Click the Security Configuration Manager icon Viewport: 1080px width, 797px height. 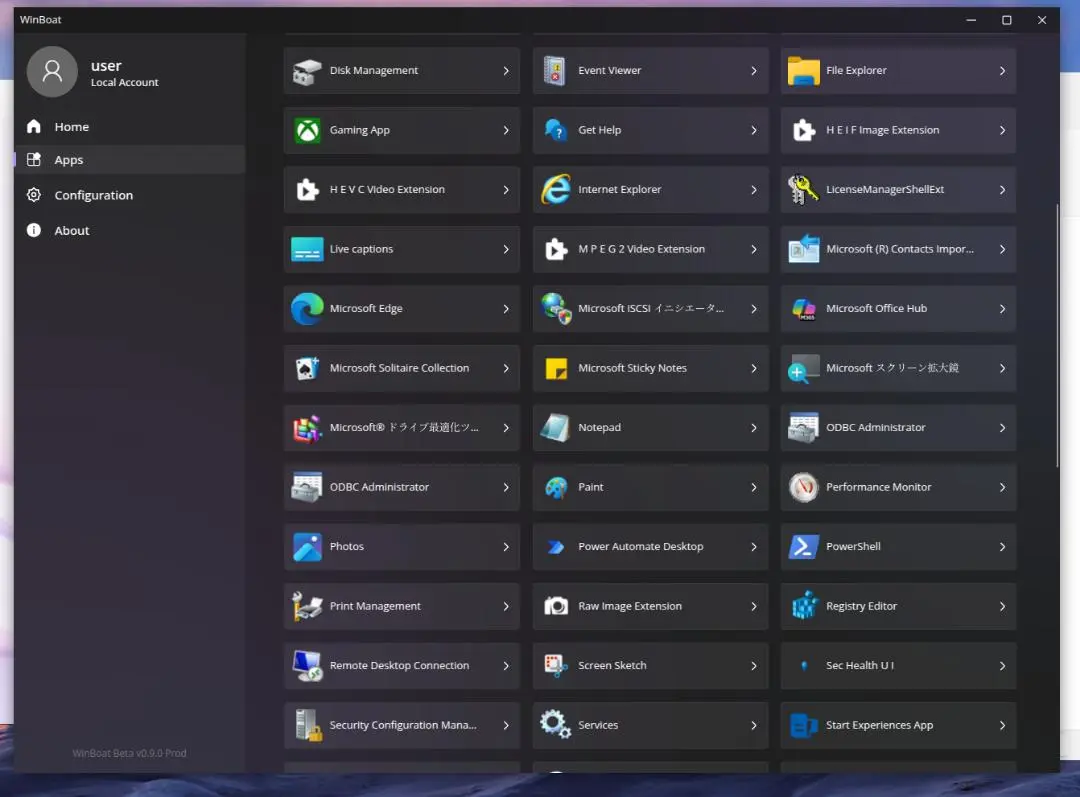[307, 725]
